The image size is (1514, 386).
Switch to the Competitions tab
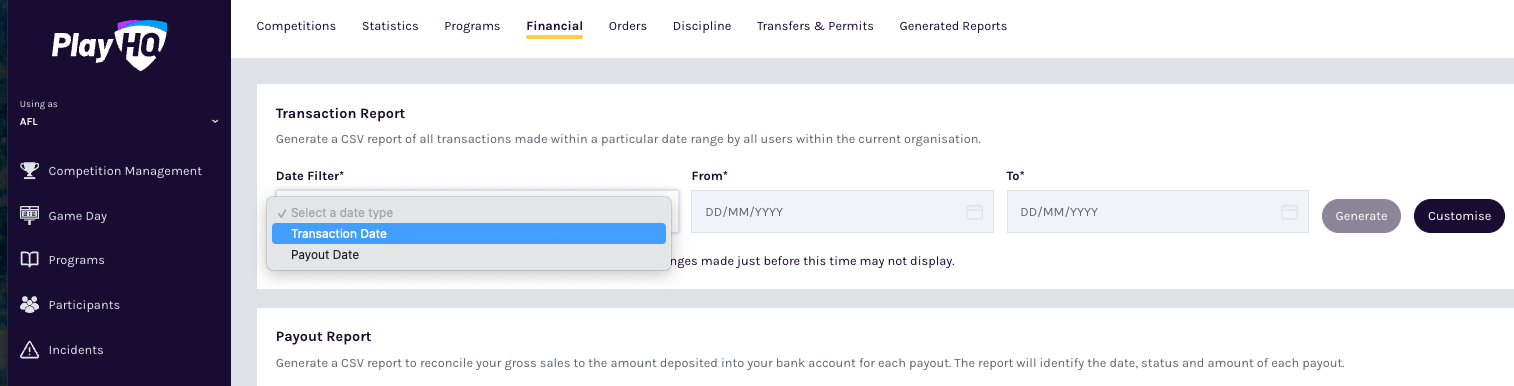[296, 26]
